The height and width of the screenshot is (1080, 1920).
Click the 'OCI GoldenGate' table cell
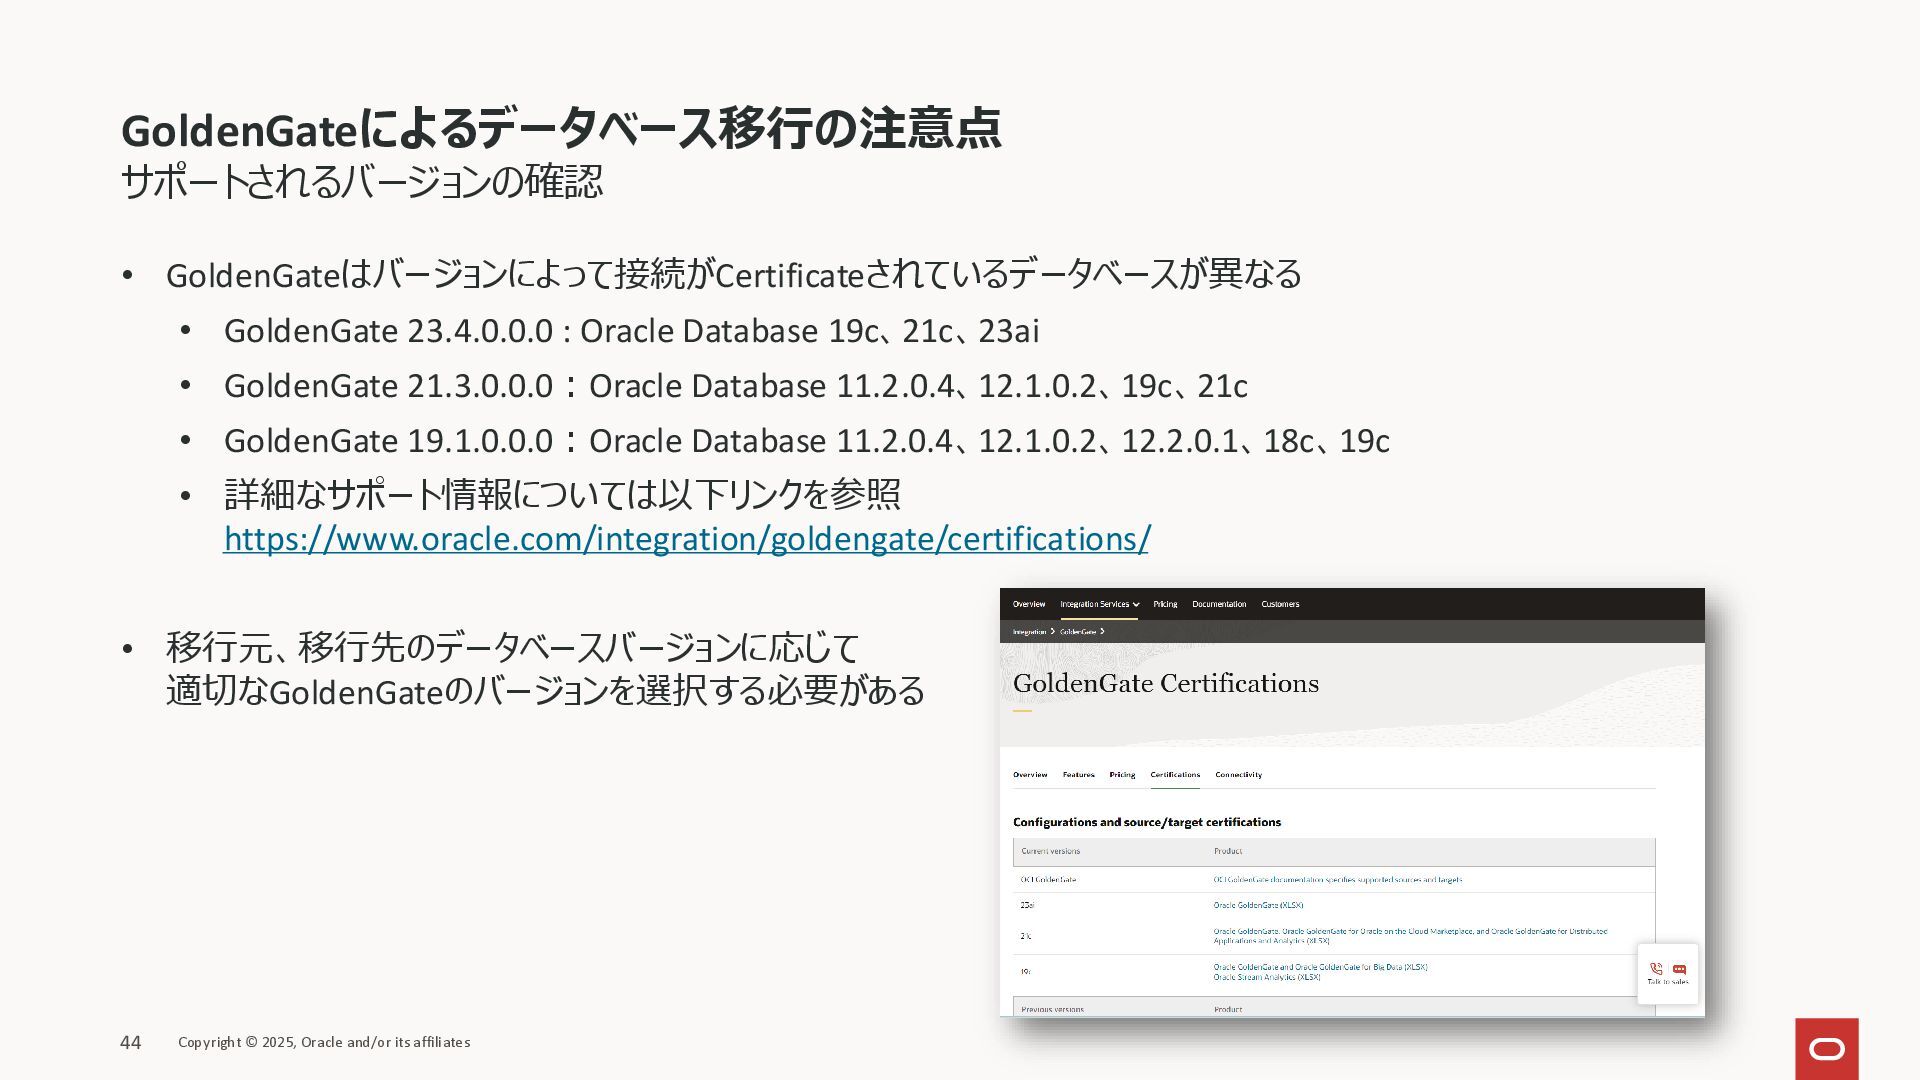click(1048, 880)
